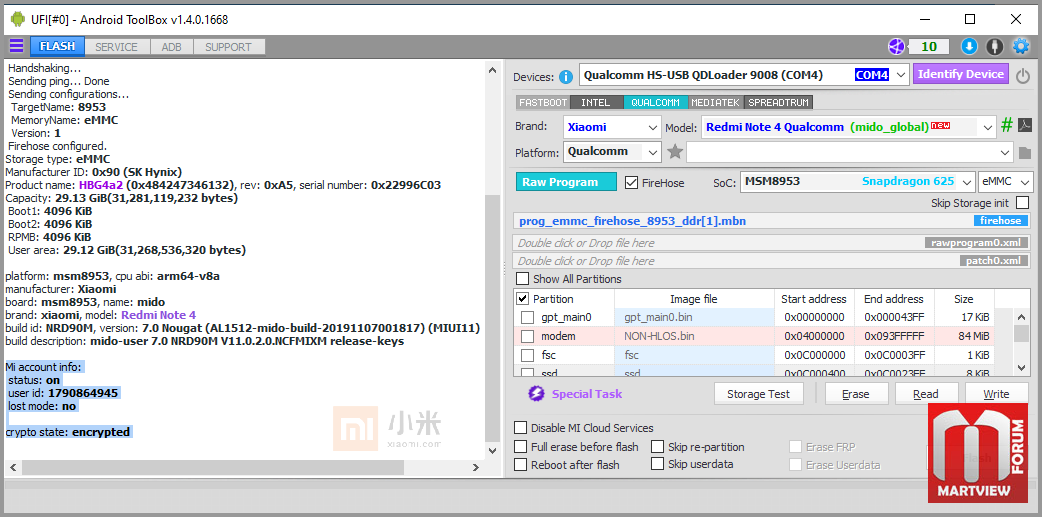Click the Start address column header
The height and width of the screenshot is (517, 1042).
tap(813, 299)
